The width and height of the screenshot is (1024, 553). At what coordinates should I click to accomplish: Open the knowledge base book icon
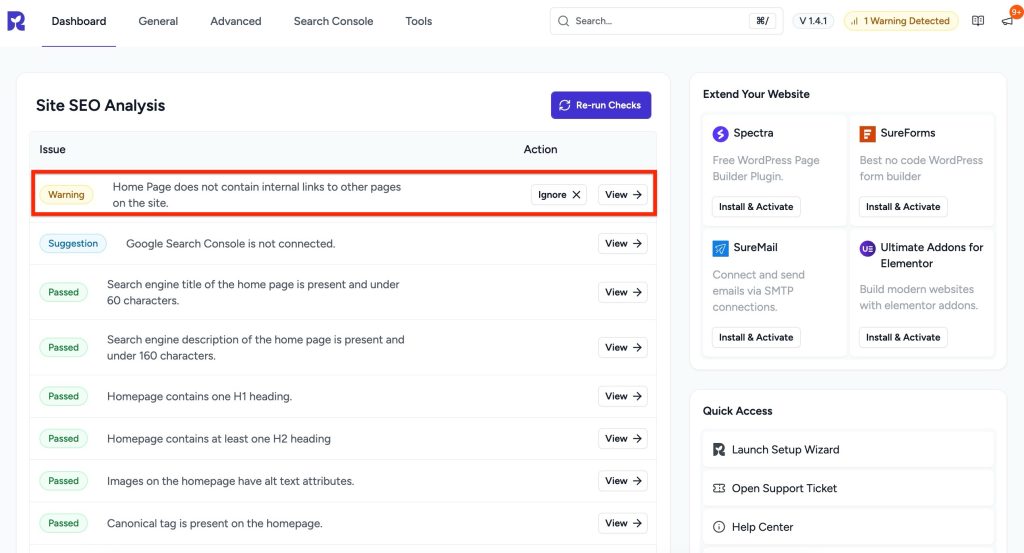point(978,21)
